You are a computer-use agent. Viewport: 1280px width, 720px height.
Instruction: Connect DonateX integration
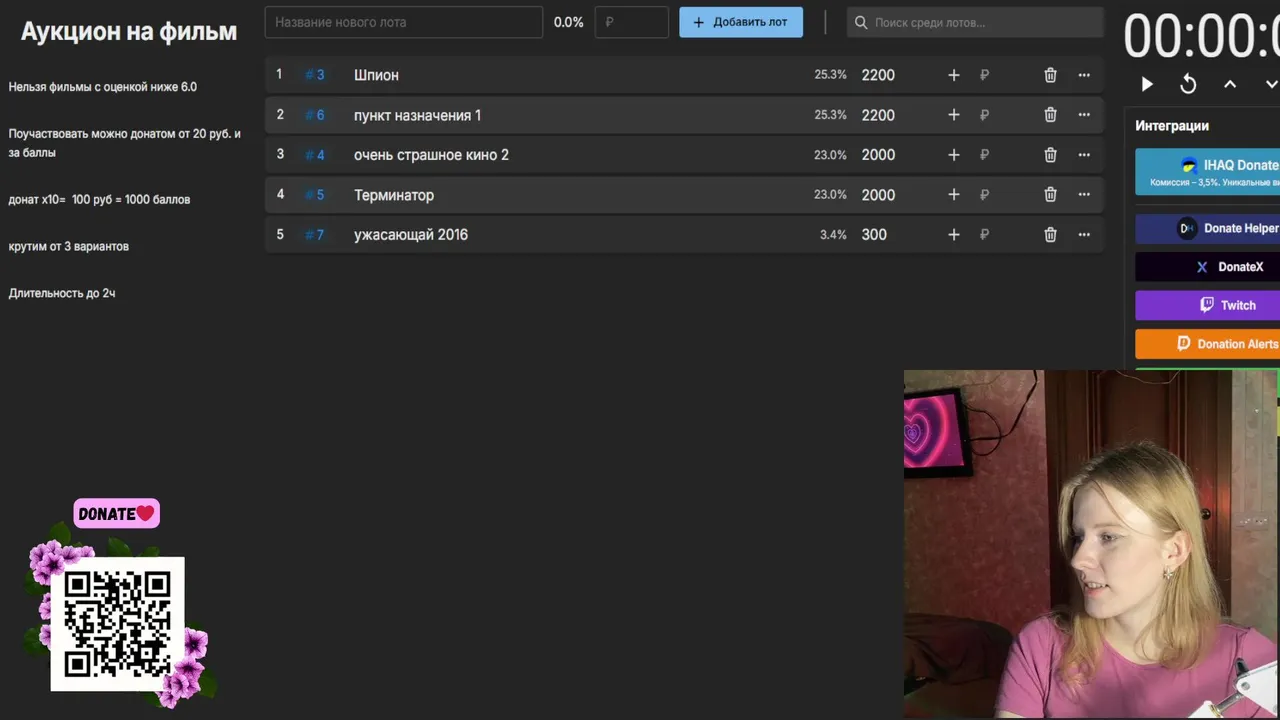[x=1207, y=267]
